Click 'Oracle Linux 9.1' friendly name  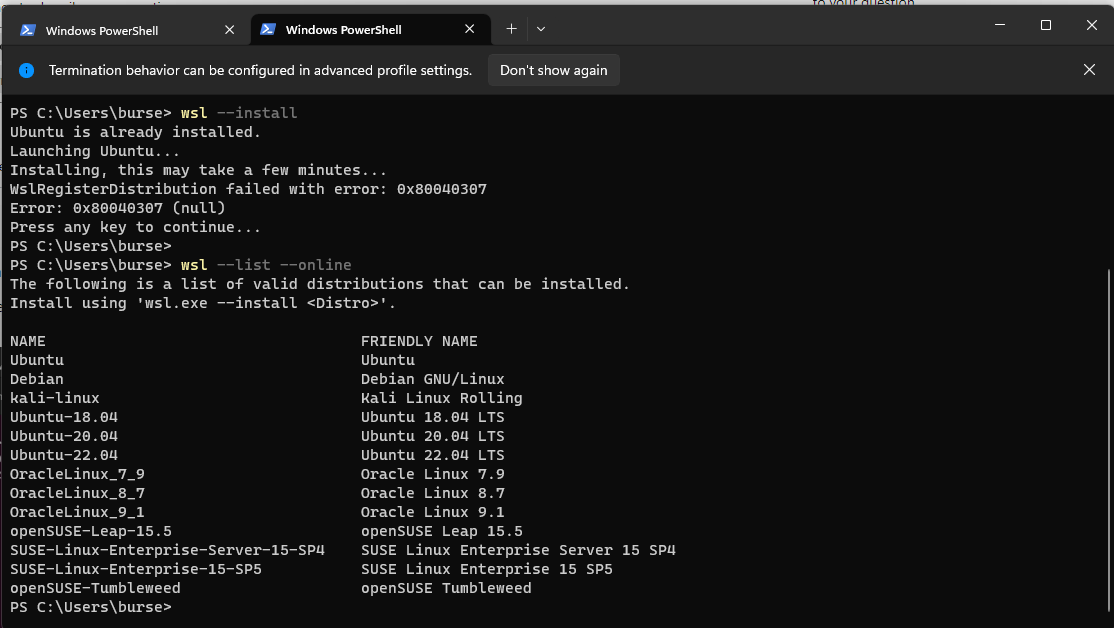pos(433,512)
